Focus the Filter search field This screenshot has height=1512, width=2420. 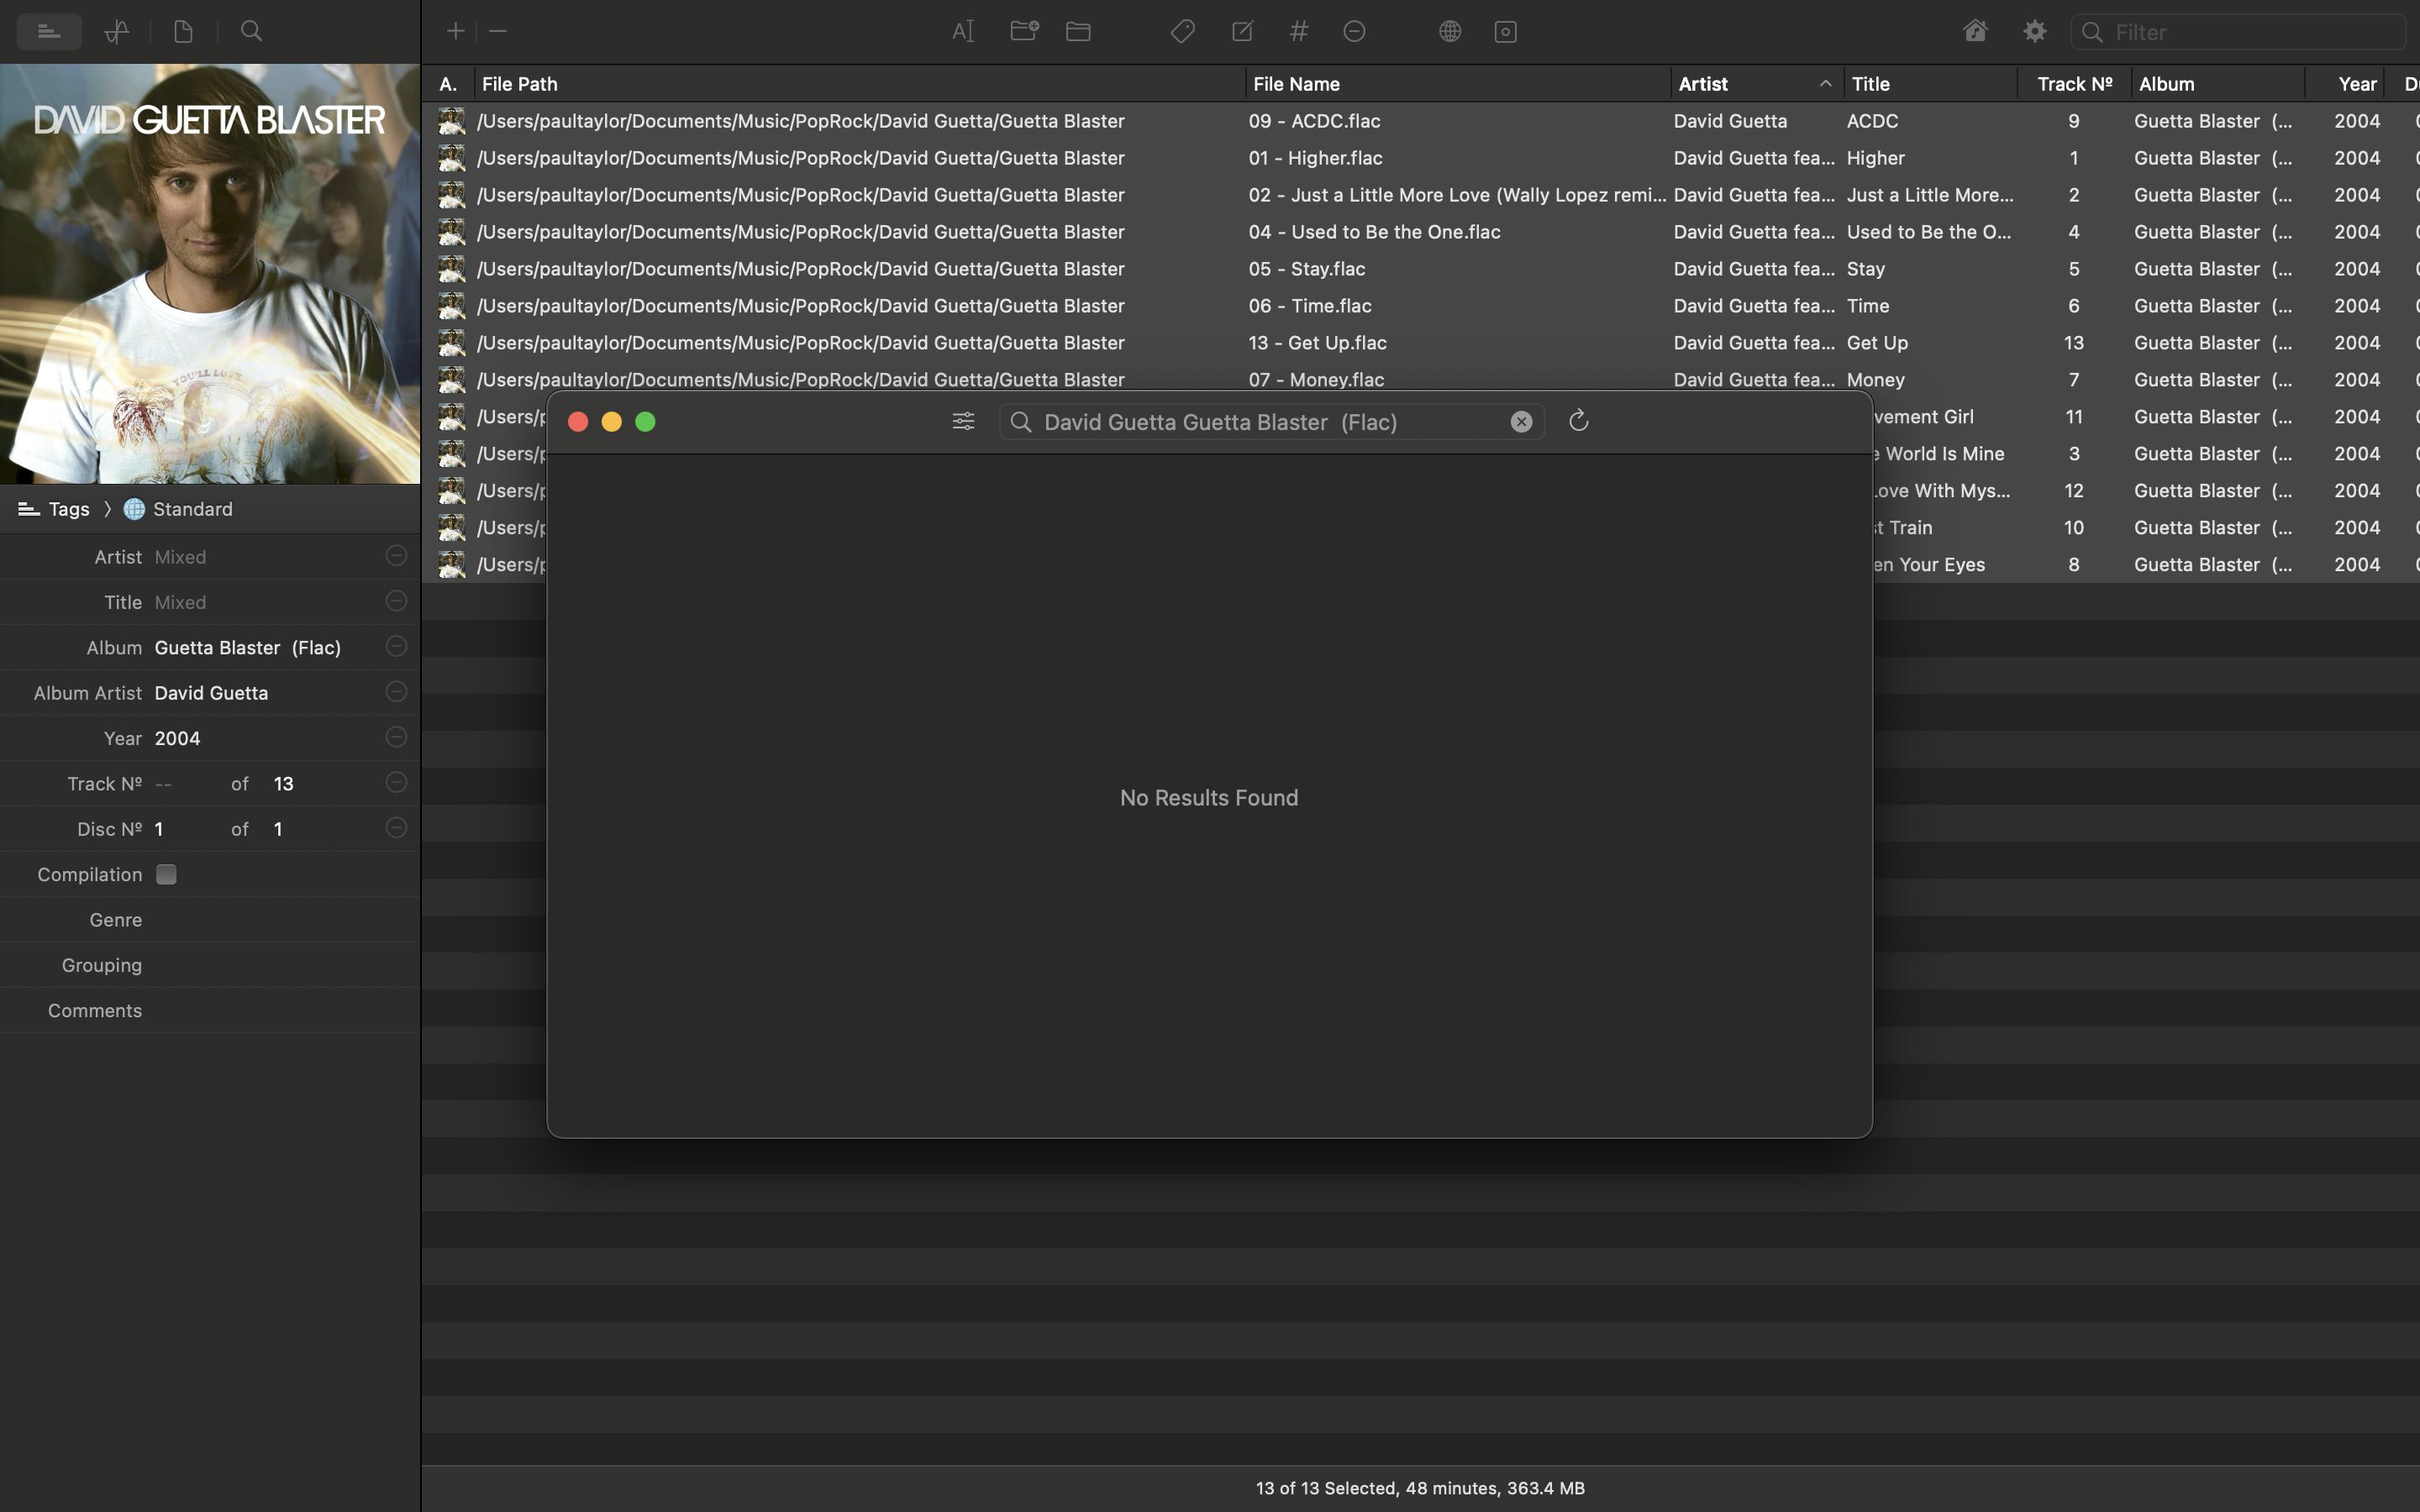pos(2237,32)
